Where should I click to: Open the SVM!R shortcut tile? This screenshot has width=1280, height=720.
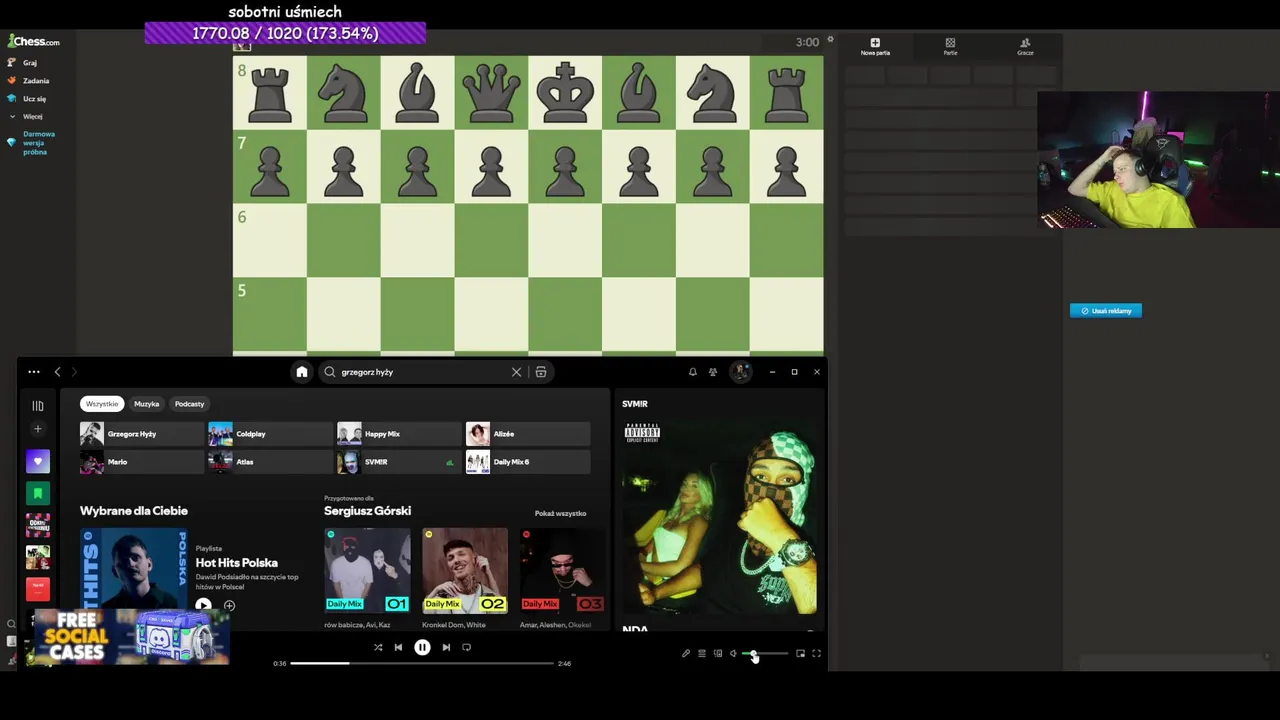coord(399,462)
